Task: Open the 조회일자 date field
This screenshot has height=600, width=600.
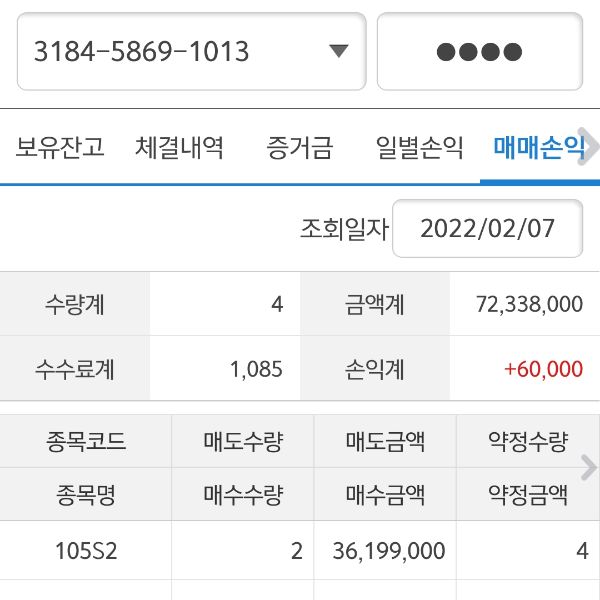Action: 487,229
